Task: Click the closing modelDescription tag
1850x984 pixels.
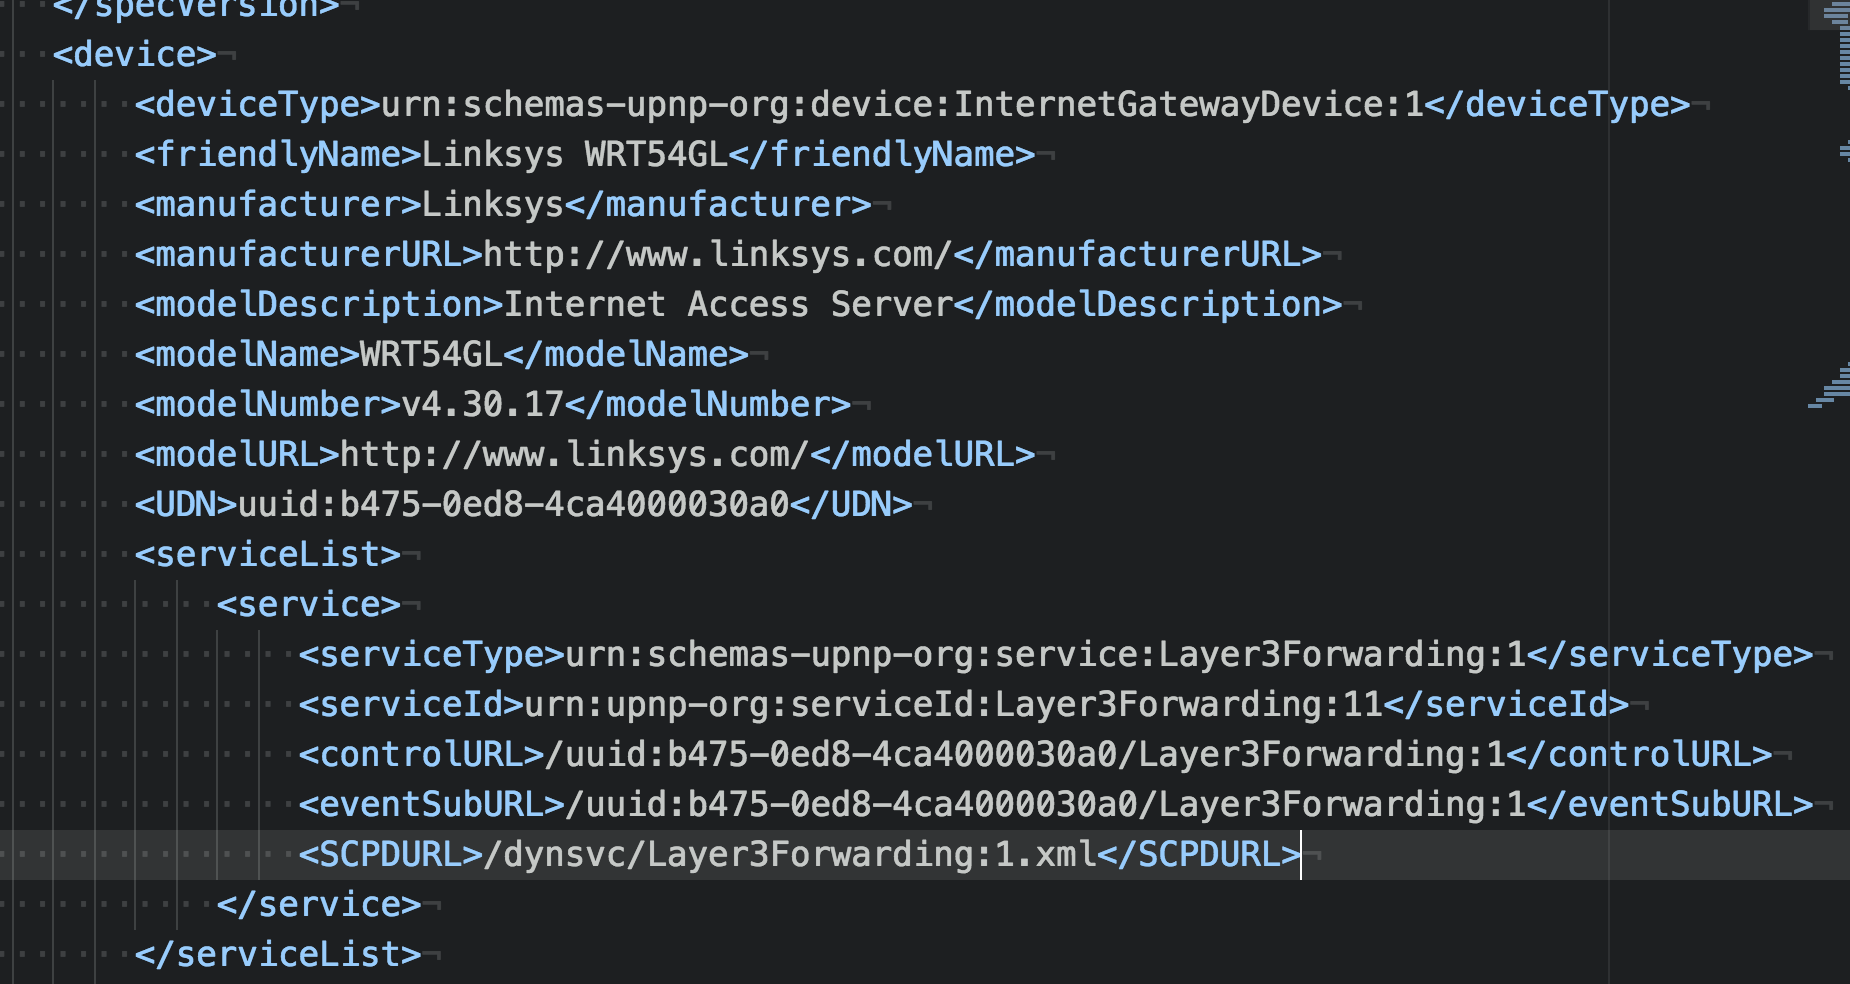Action: [1148, 304]
